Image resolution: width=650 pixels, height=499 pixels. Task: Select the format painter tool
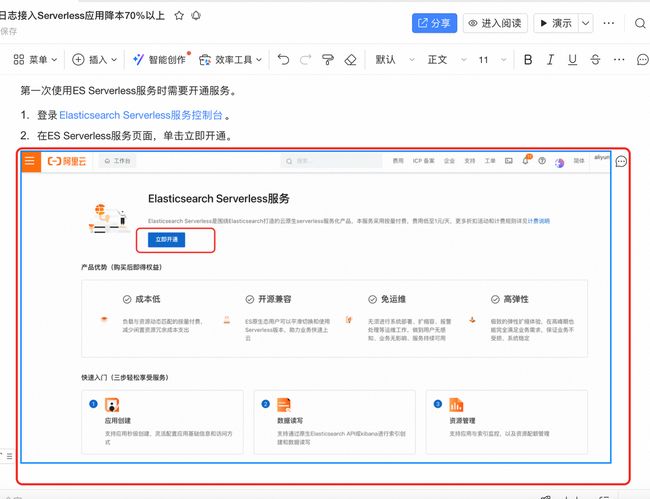(328, 60)
